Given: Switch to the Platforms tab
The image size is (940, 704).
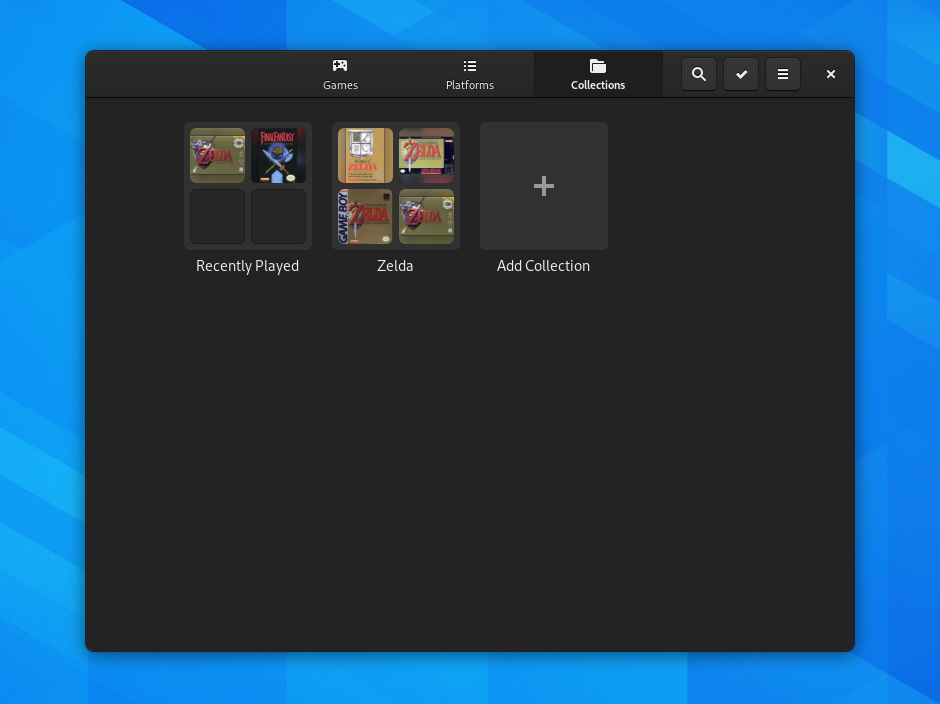Looking at the screenshot, I should [469, 74].
